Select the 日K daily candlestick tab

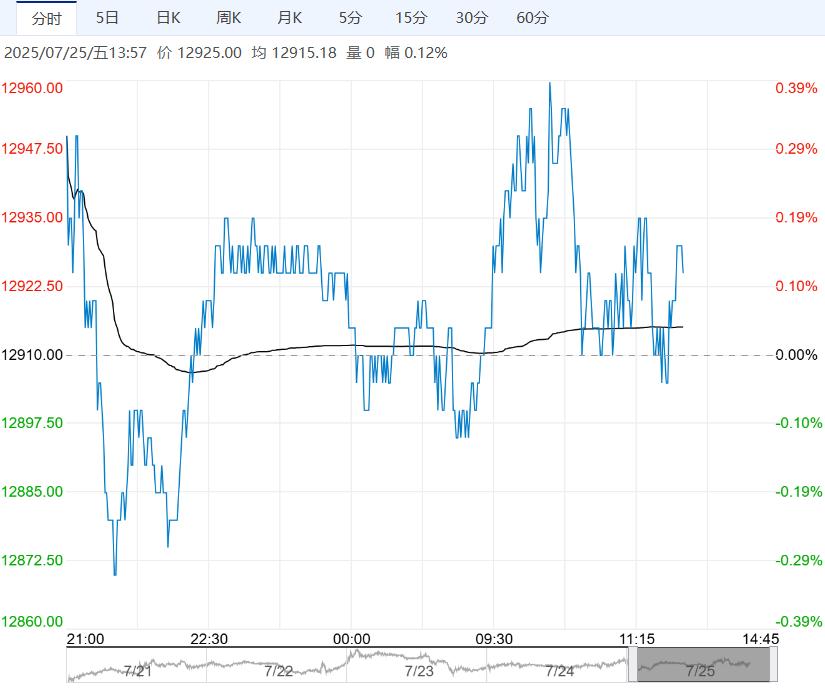pyautogui.click(x=169, y=18)
